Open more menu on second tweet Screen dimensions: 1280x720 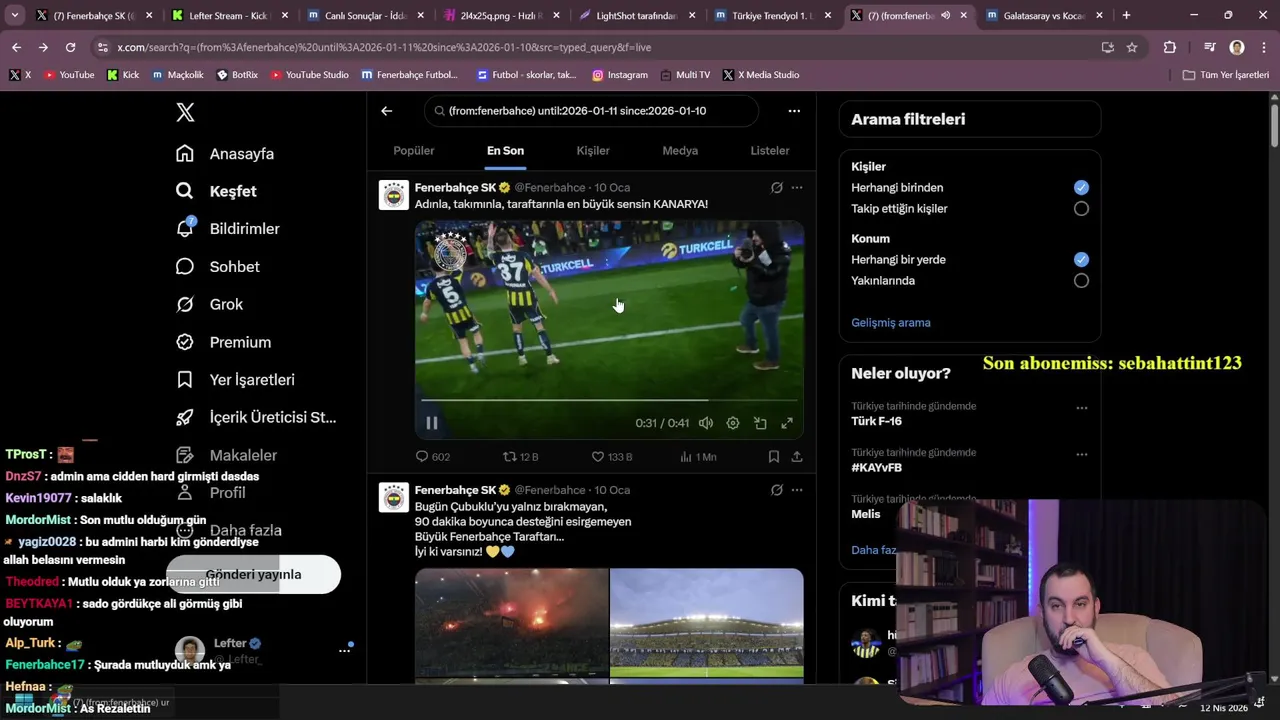[797, 490]
